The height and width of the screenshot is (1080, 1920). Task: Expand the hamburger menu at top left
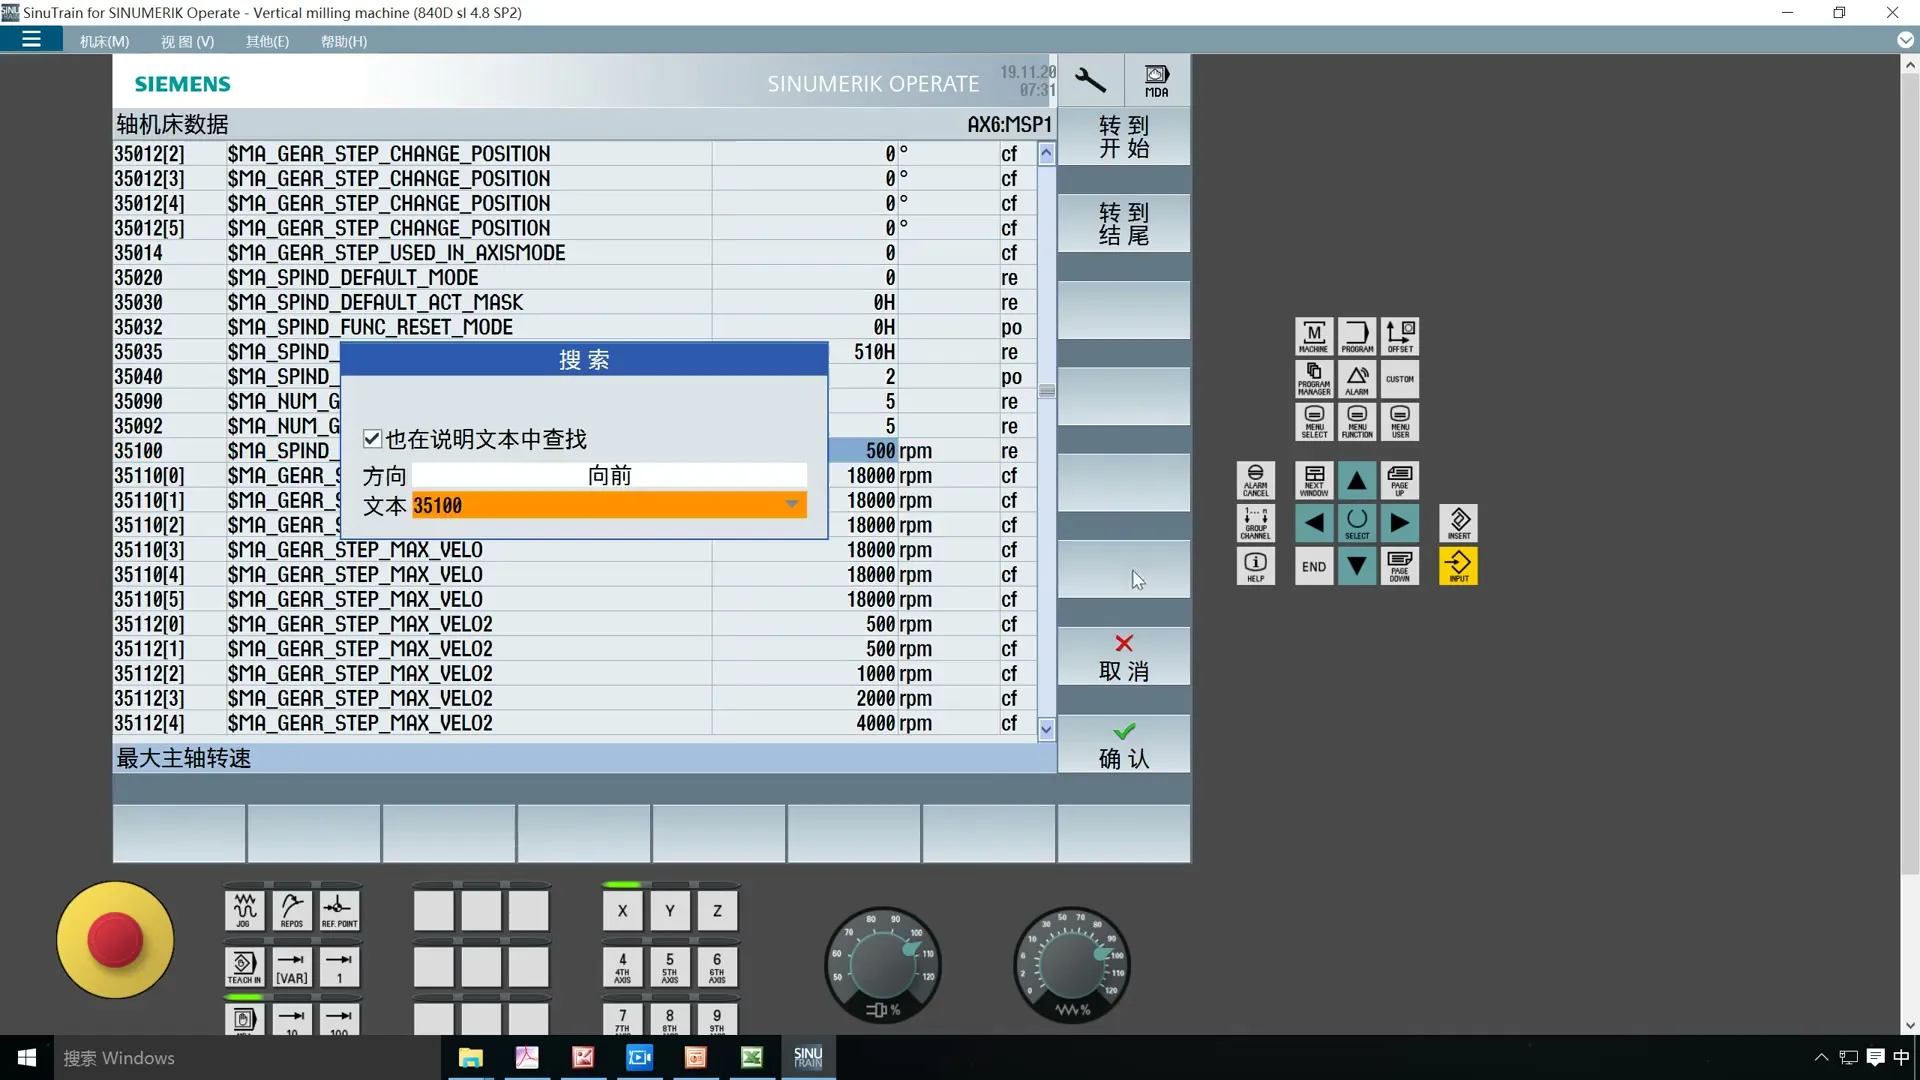click(31, 40)
